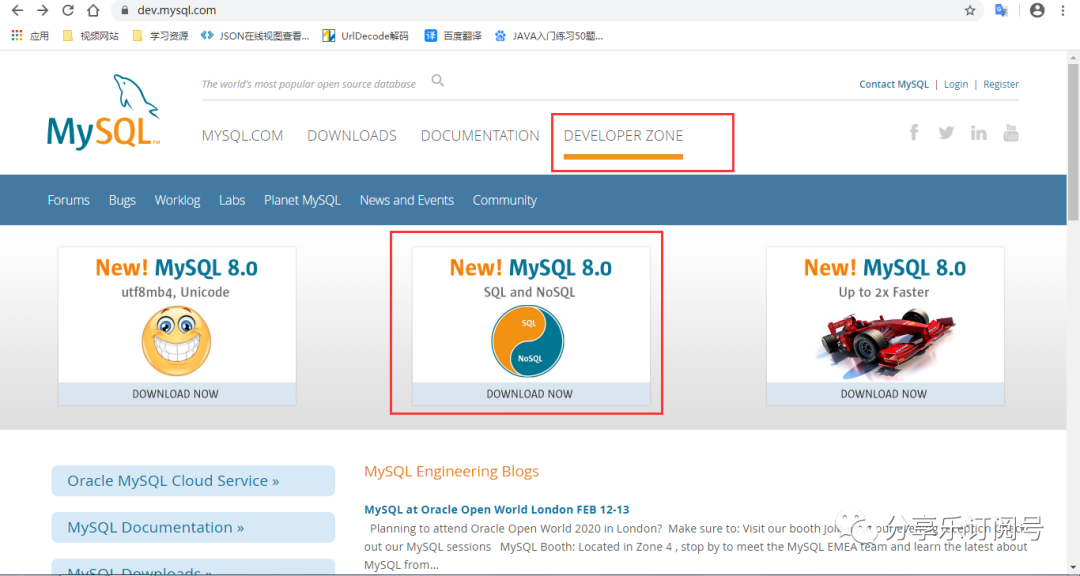Click the SQL and NoSQL yin-yang image
Viewport: 1080px width, 576px height.
528,342
